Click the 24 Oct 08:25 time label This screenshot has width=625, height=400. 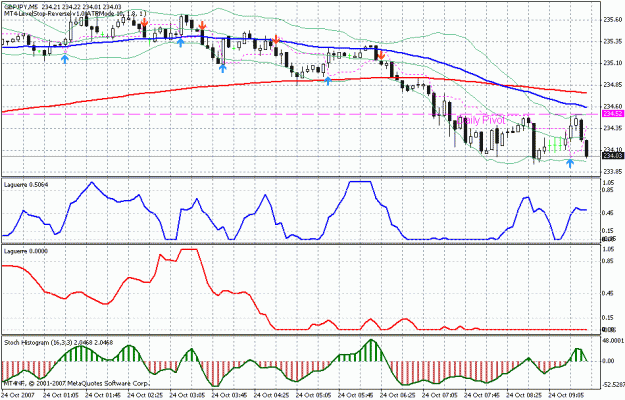(x=522, y=395)
